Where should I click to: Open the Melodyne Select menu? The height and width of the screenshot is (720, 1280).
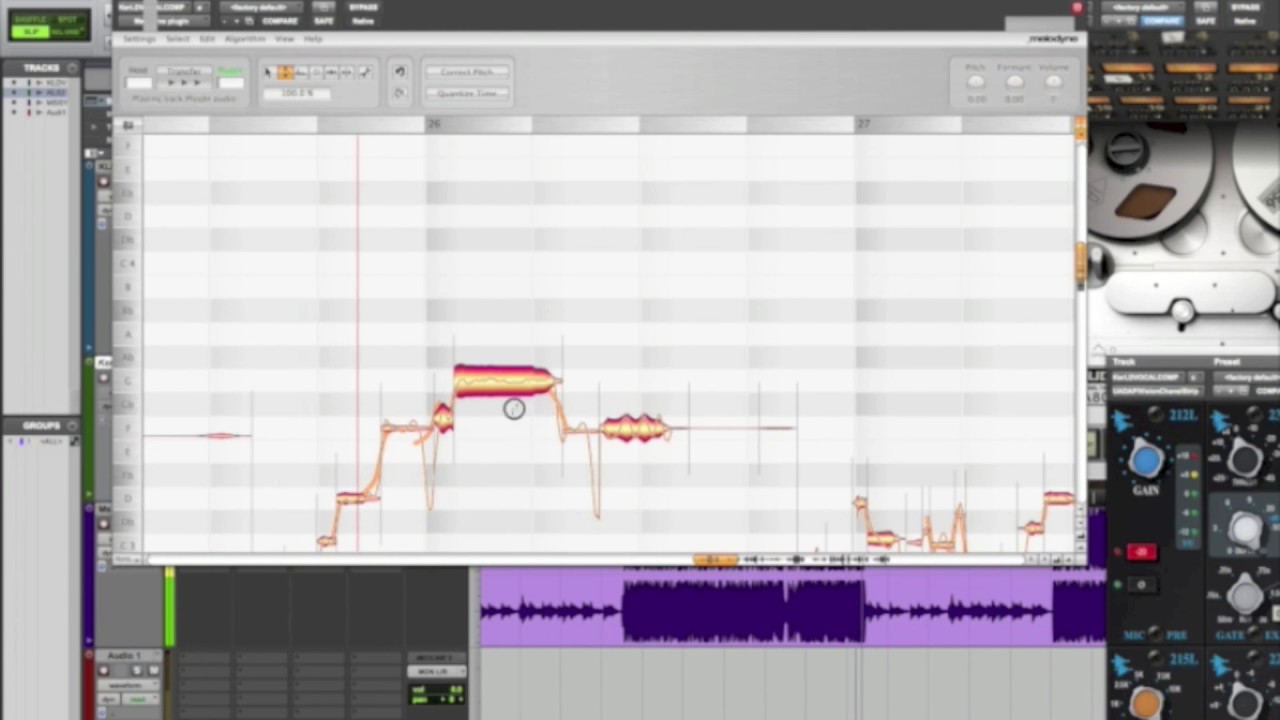[177, 39]
